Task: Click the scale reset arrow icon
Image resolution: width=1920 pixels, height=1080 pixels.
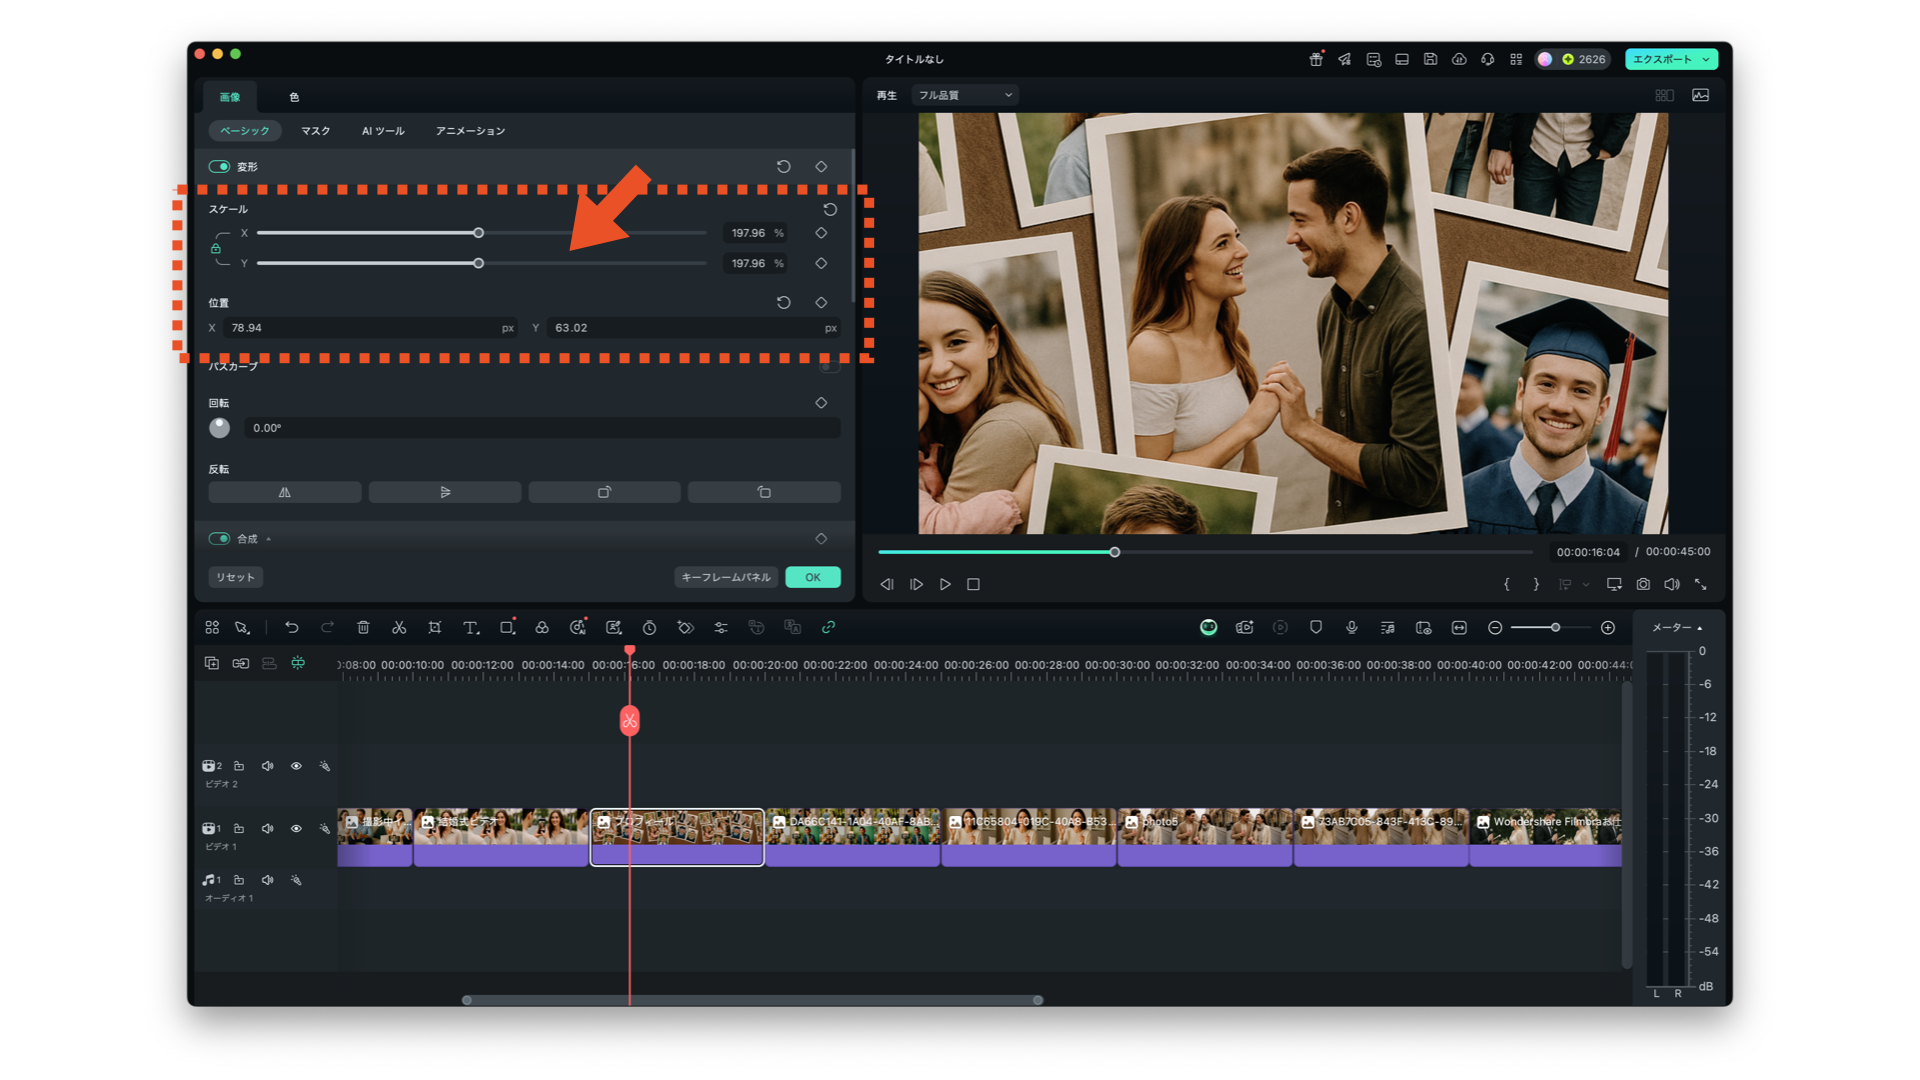Action: [x=830, y=209]
